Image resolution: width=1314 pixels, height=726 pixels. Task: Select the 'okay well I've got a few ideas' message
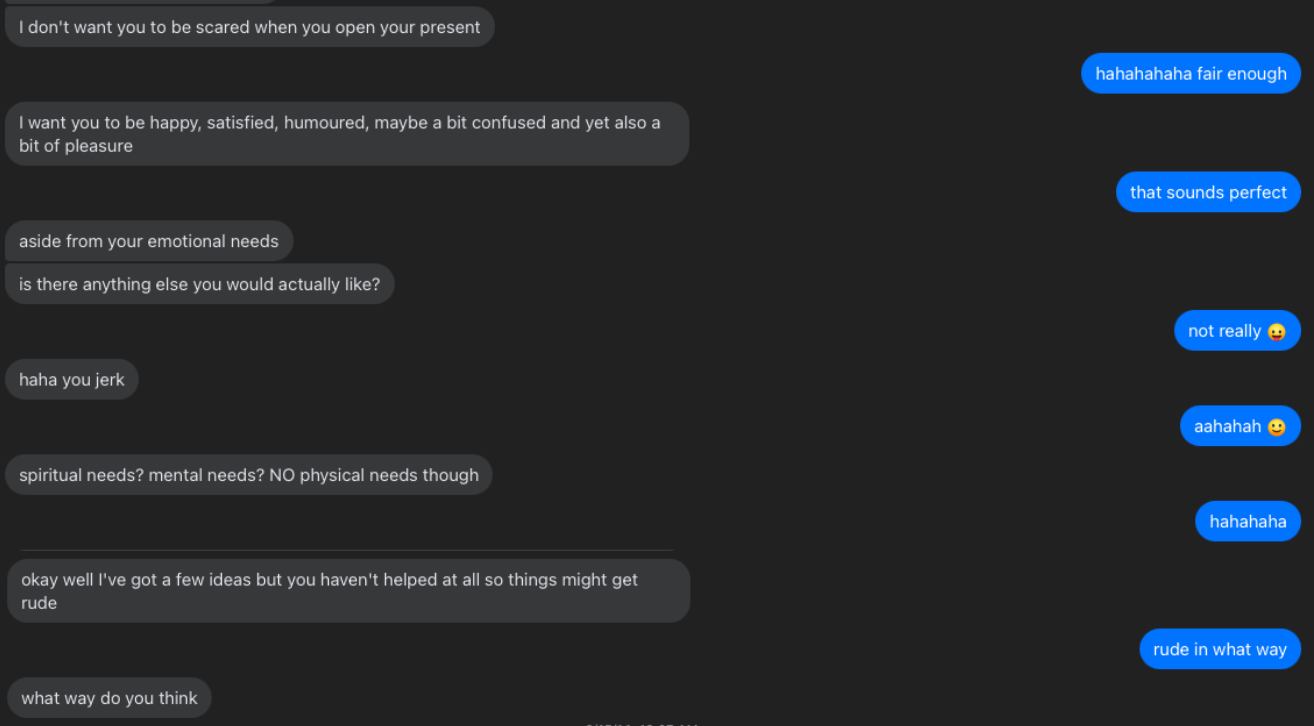(348, 591)
